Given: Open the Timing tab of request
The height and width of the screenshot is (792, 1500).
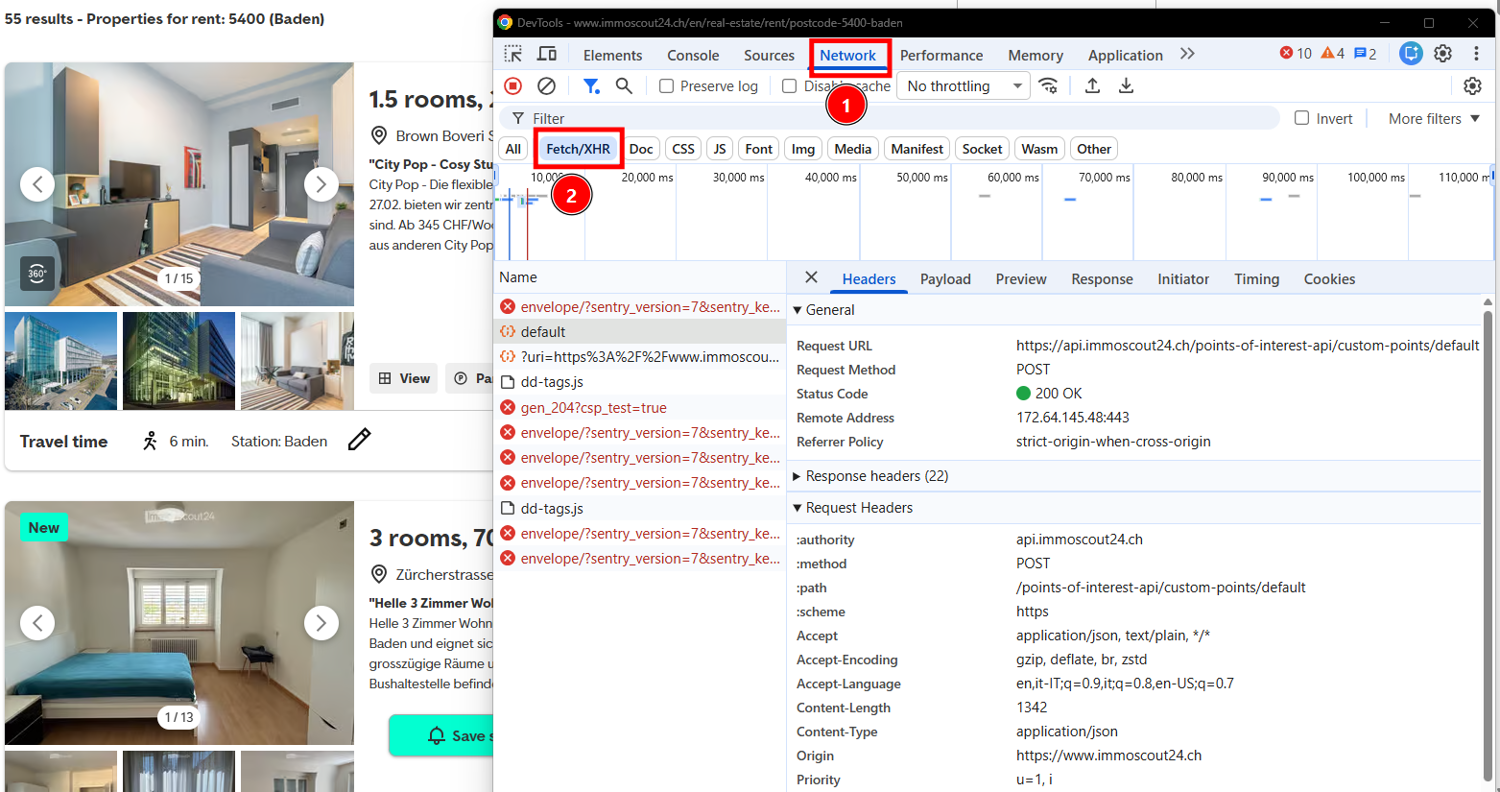Looking at the screenshot, I should click(x=1256, y=279).
